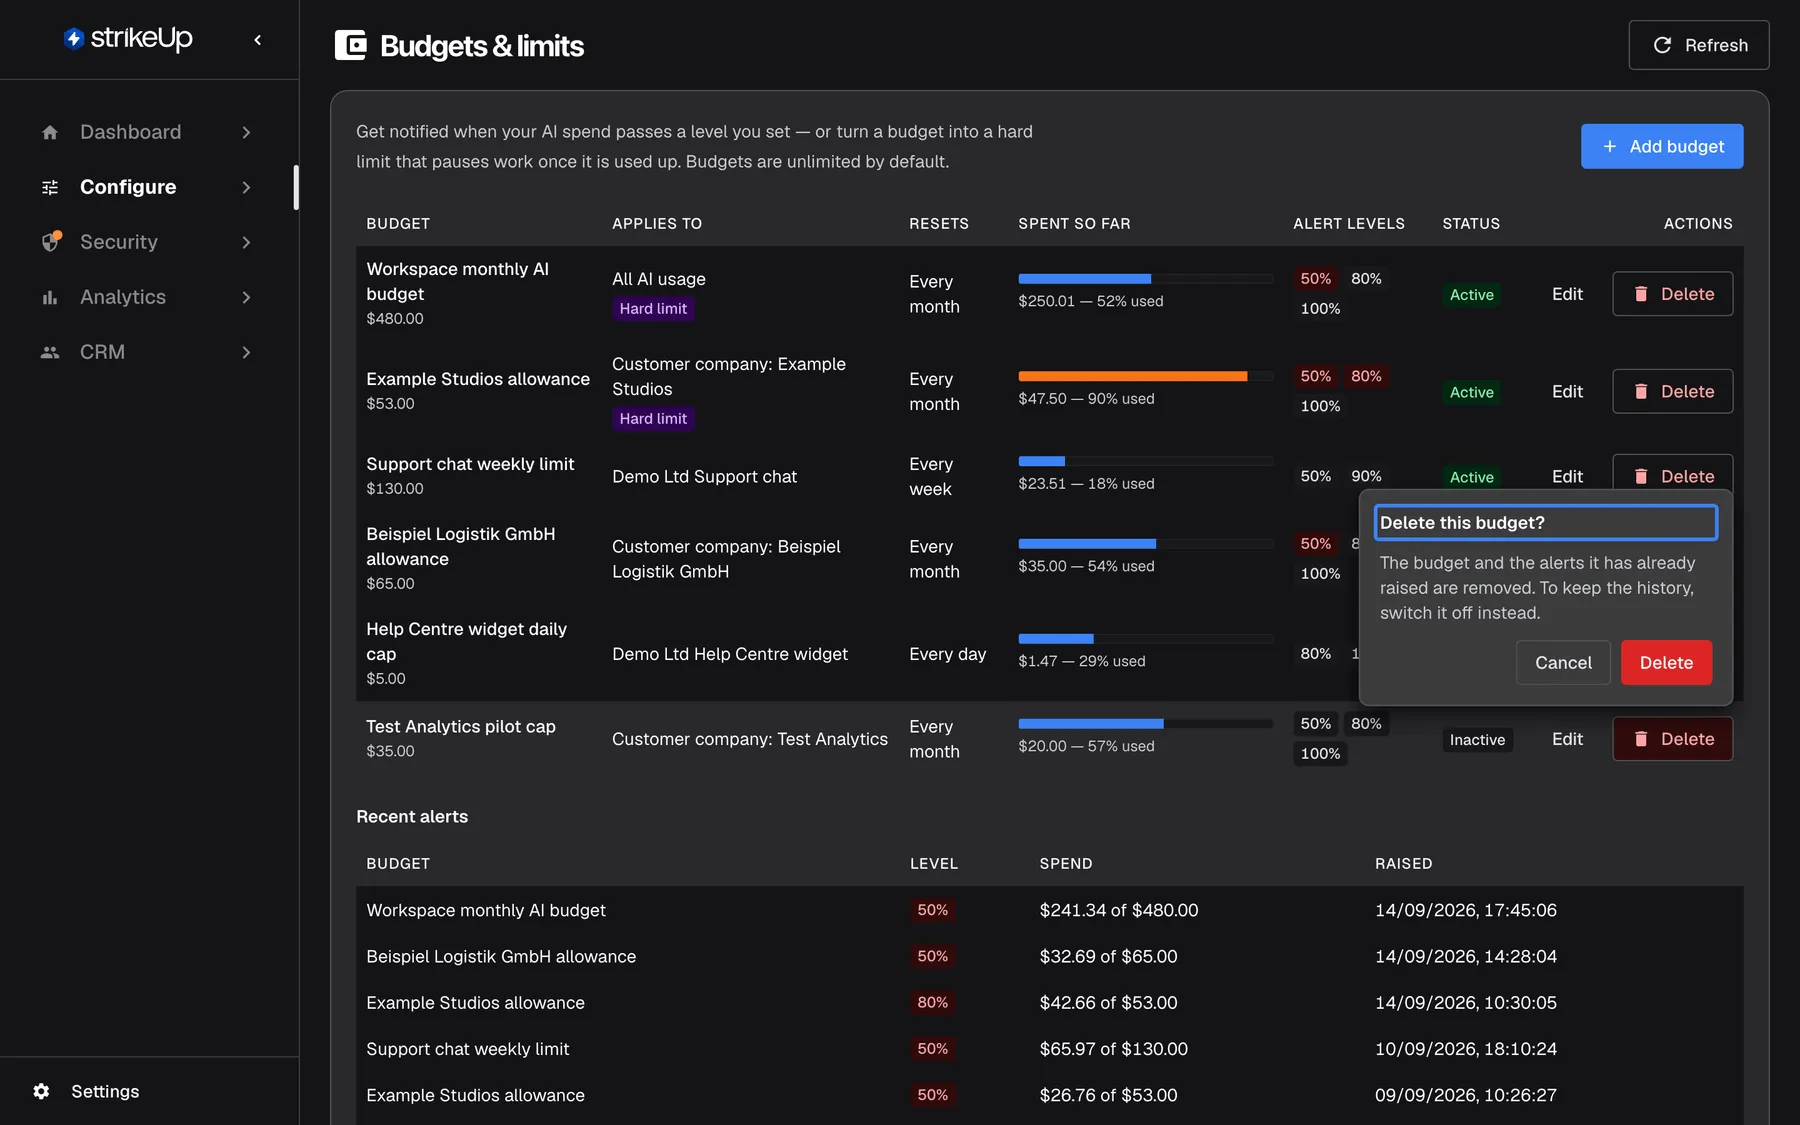Click the Security shield icon

click(x=51, y=242)
